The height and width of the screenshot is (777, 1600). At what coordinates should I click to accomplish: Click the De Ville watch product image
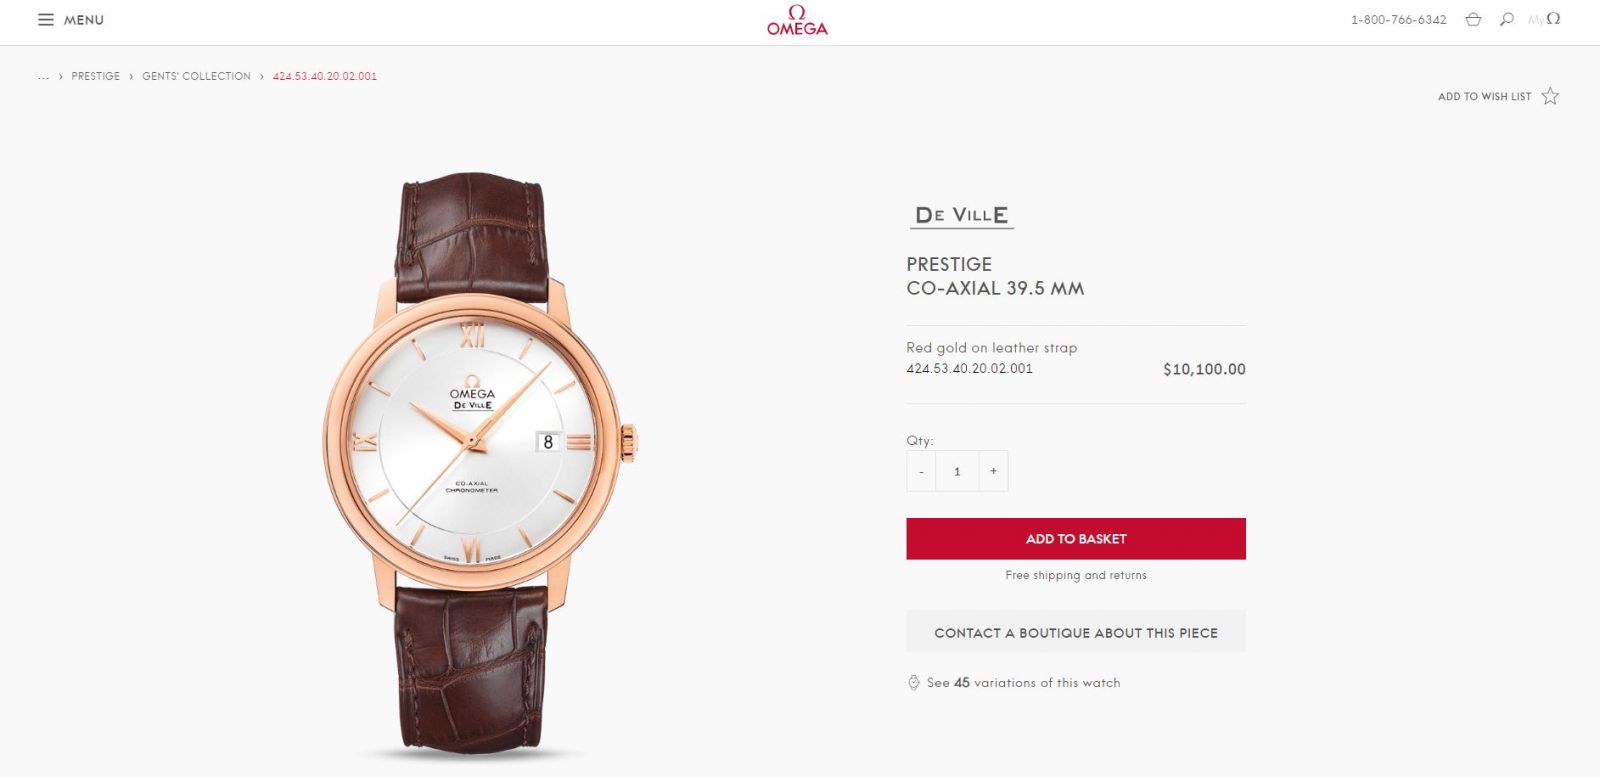coord(480,460)
